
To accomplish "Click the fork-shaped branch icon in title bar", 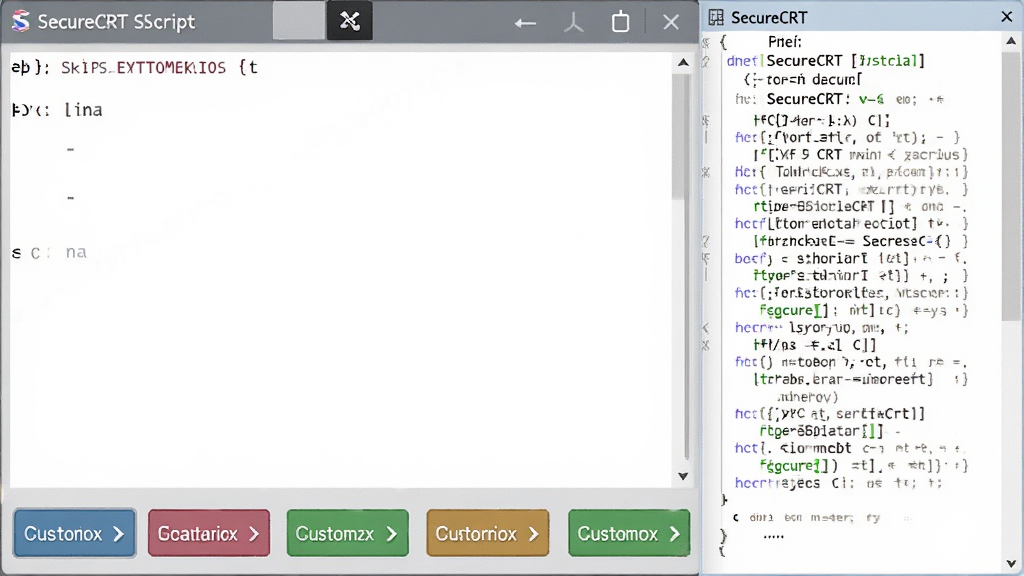I will 573,23.
